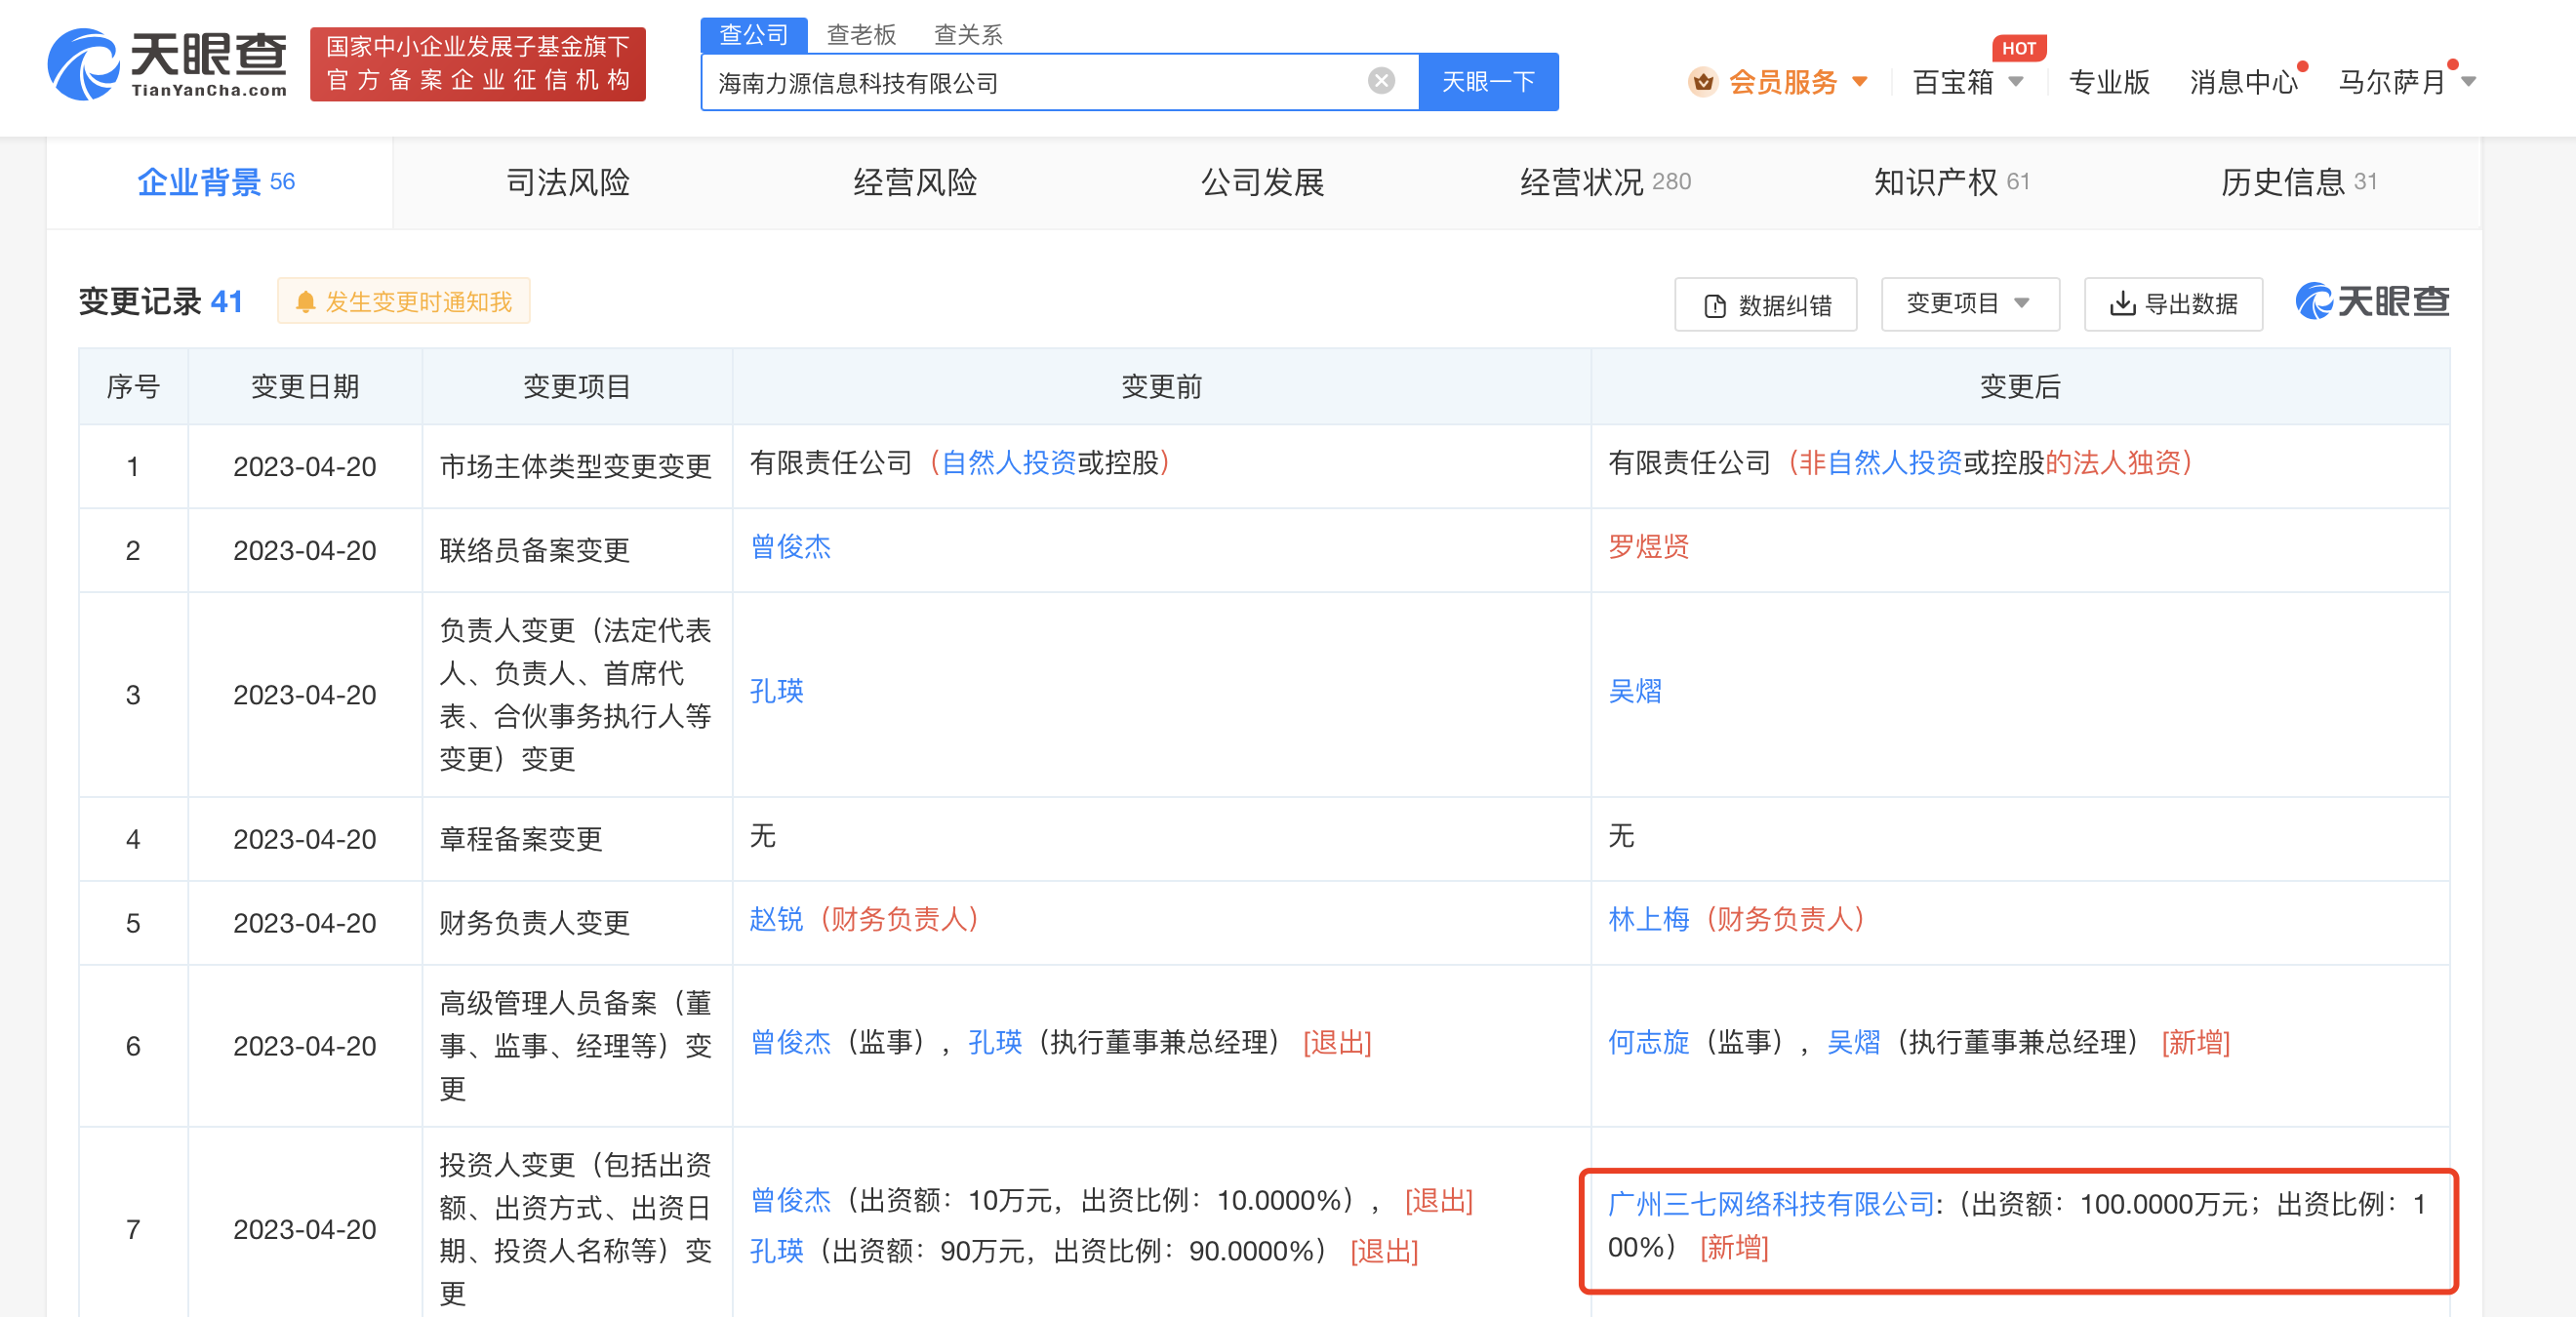
Task: Select the 章程备案变更 cell
Action: click(x=576, y=839)
